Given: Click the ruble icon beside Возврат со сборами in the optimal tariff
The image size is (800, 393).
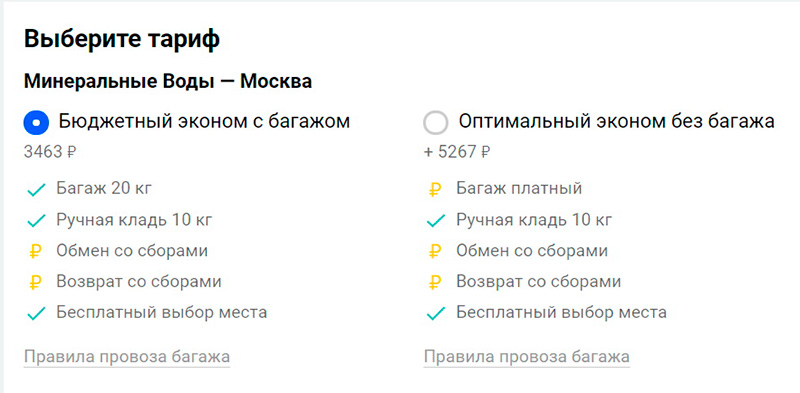Looking at the screenshot, I should [x=435, y=282].
